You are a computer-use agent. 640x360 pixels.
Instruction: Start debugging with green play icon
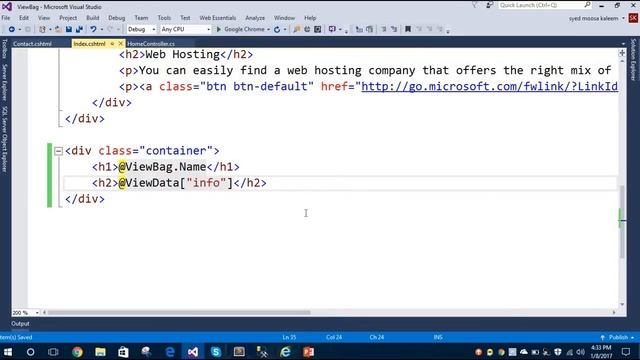[218, 29]
